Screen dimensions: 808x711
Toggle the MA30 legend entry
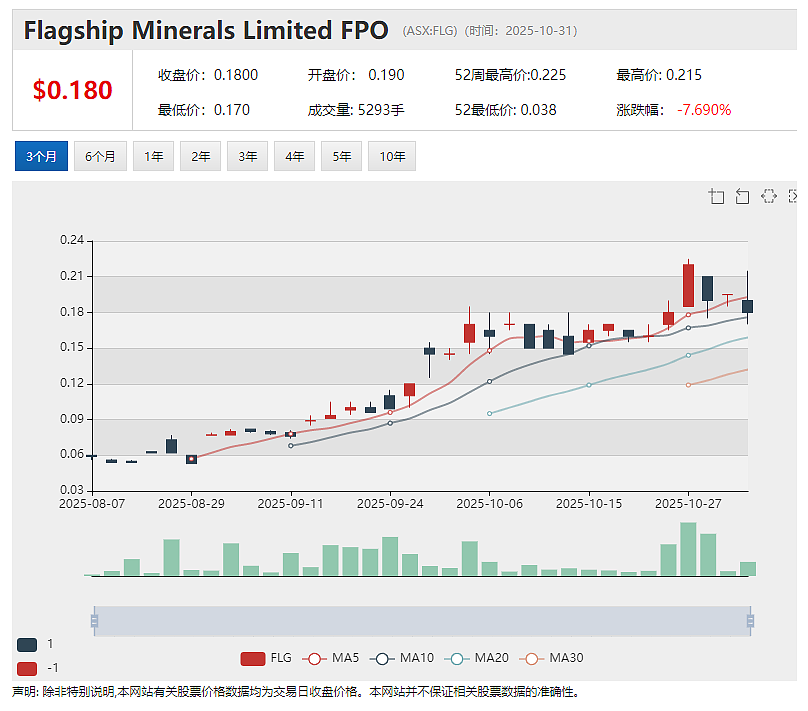click(551, 658)
